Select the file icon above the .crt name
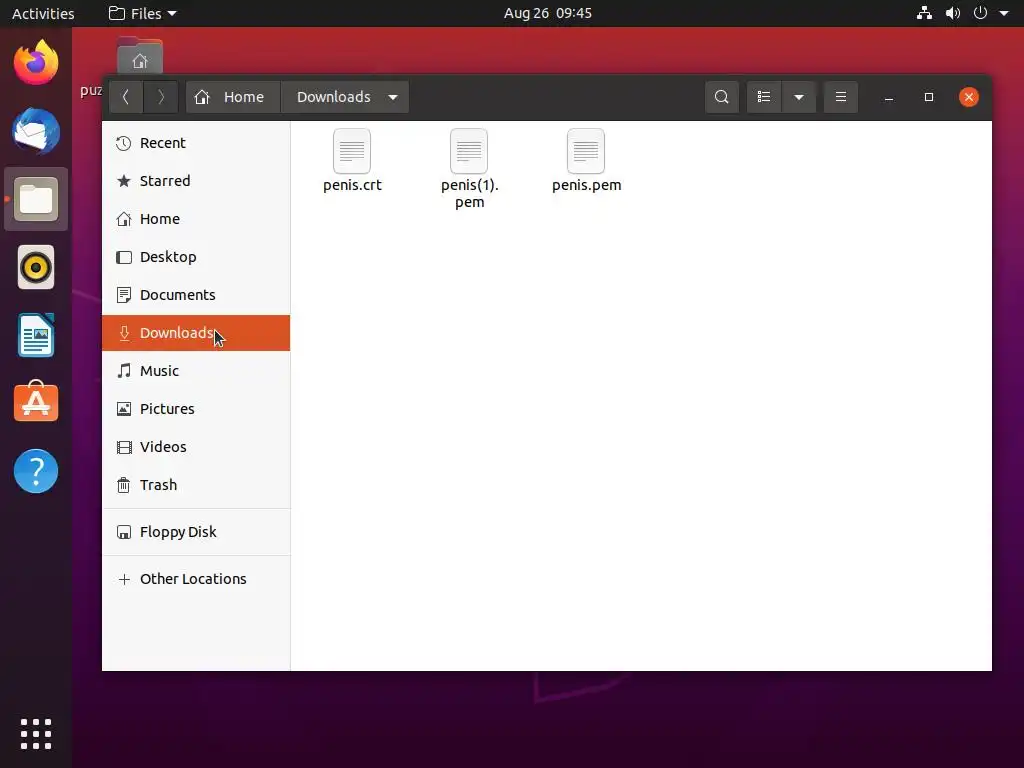 coord(352,151)
